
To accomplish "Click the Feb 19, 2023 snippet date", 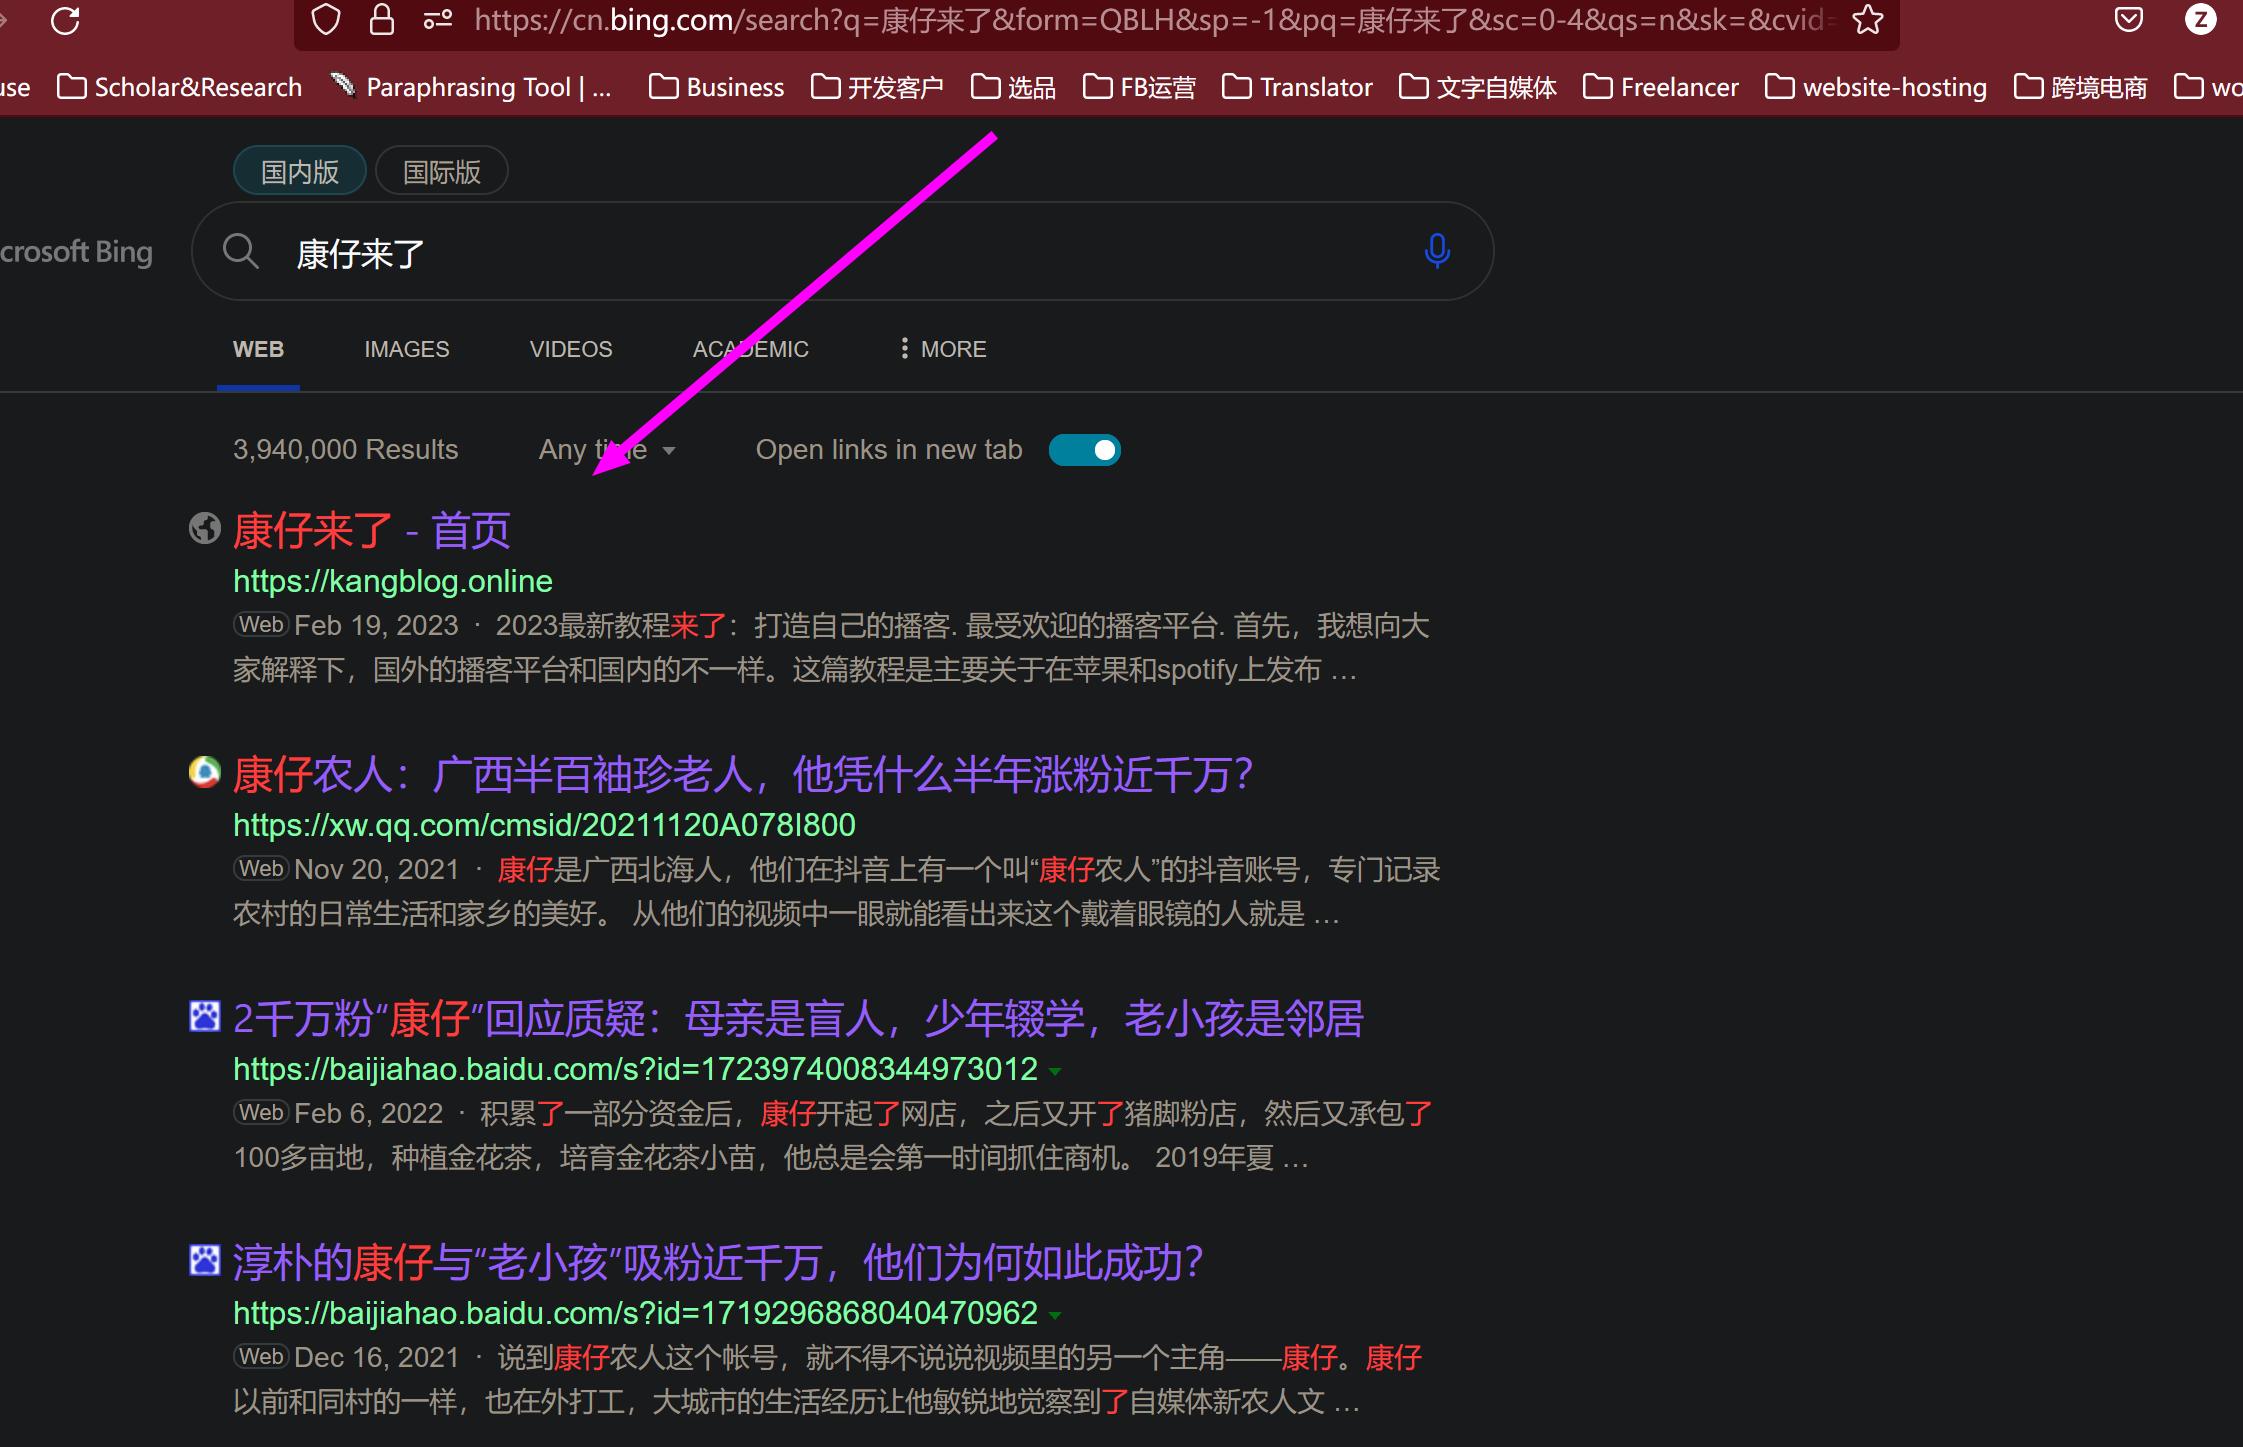I will pyautogui.click(x=376, y=626).
